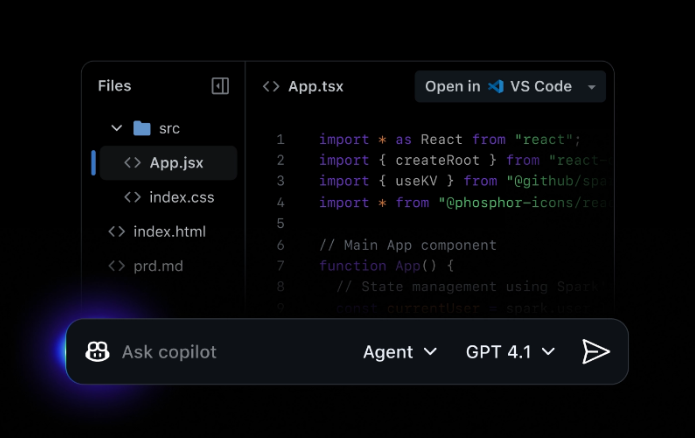
Task: Click the createRoot import line
Action: coord(465,160)
